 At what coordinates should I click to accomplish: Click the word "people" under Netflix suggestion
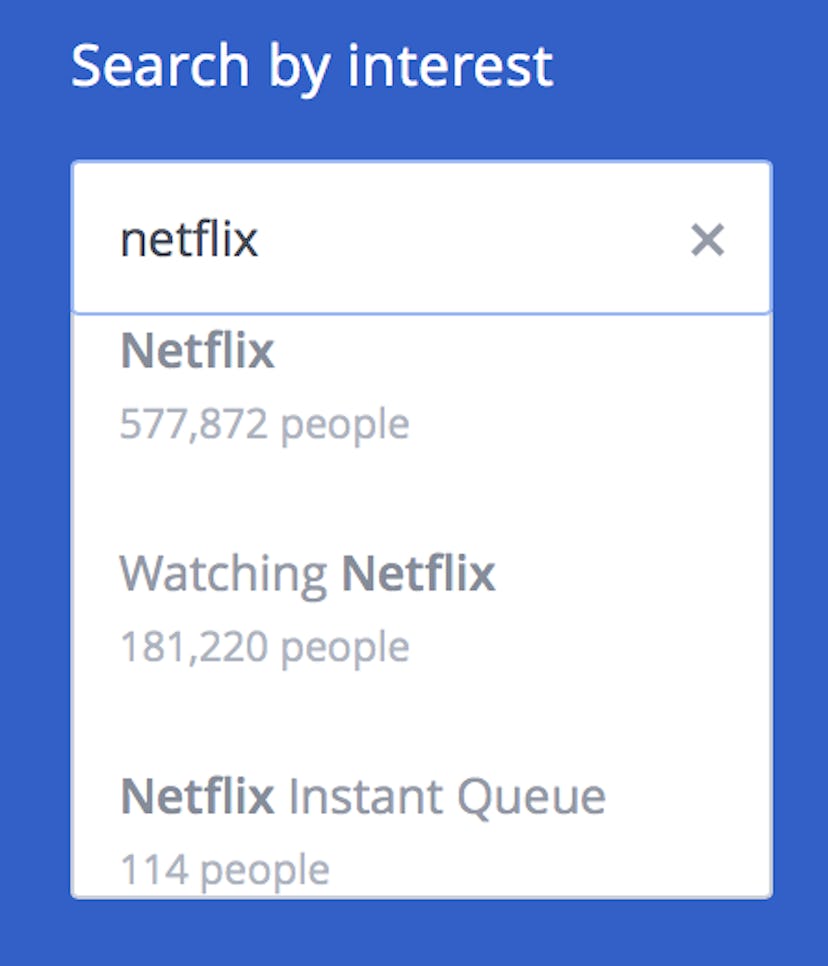pyautogui.click(x=344, y=424)
